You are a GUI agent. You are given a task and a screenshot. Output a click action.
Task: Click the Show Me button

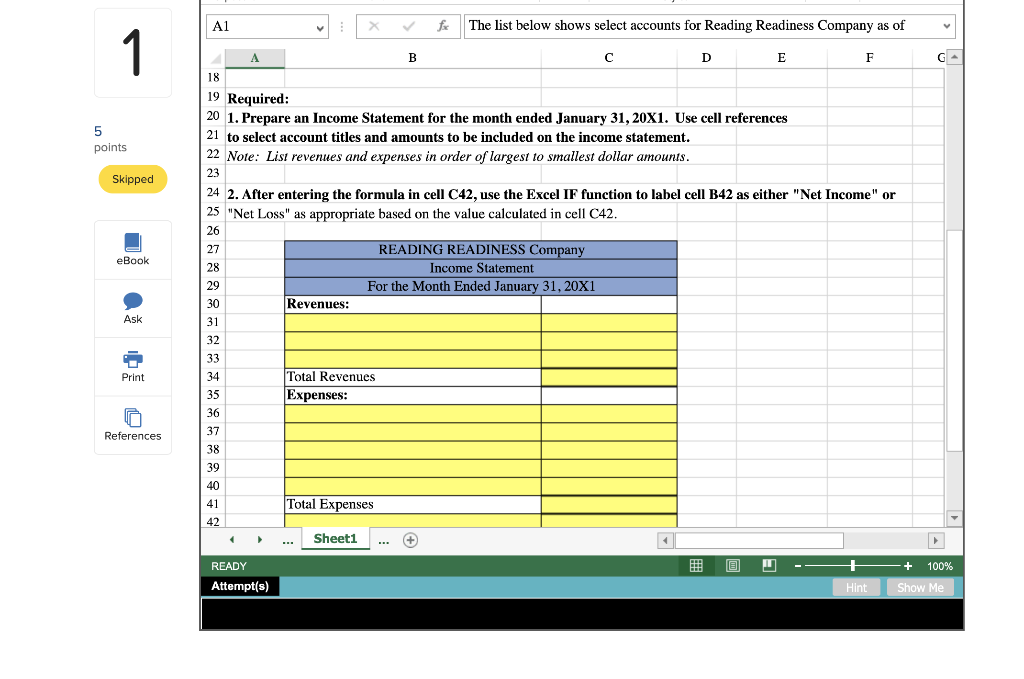[x=919, y=587]
